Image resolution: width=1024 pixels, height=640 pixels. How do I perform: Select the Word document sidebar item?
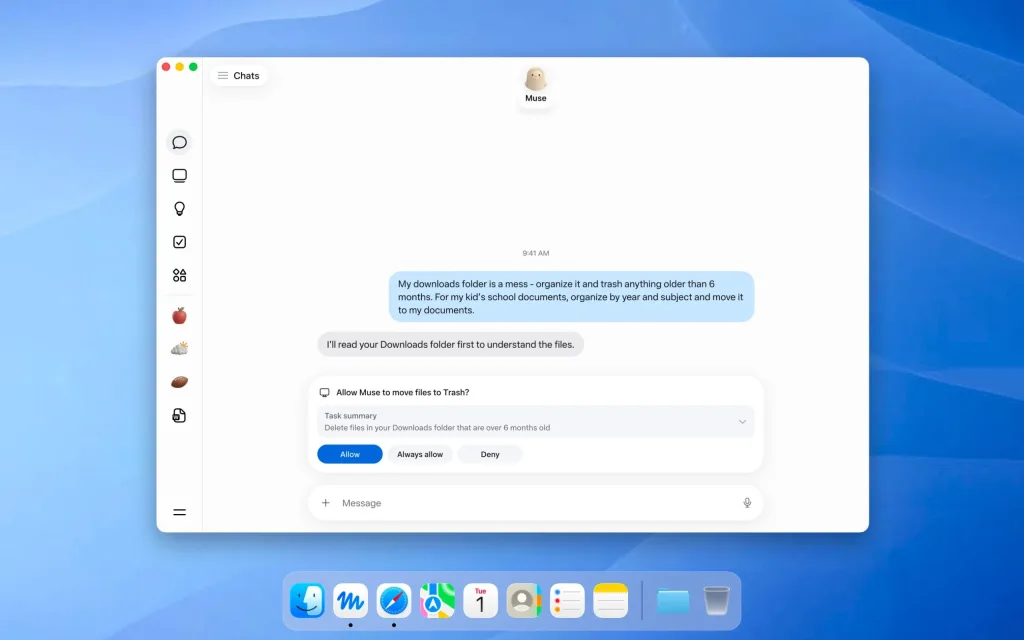[x=179, y=415]
